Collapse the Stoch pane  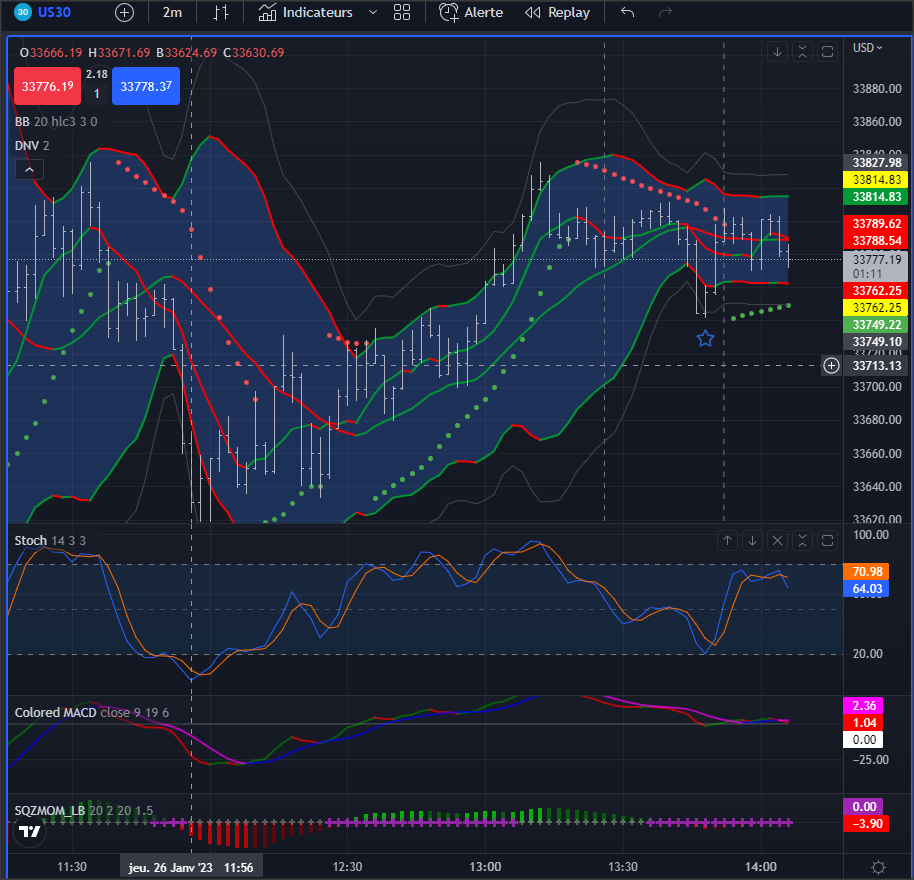click(802, 541)
